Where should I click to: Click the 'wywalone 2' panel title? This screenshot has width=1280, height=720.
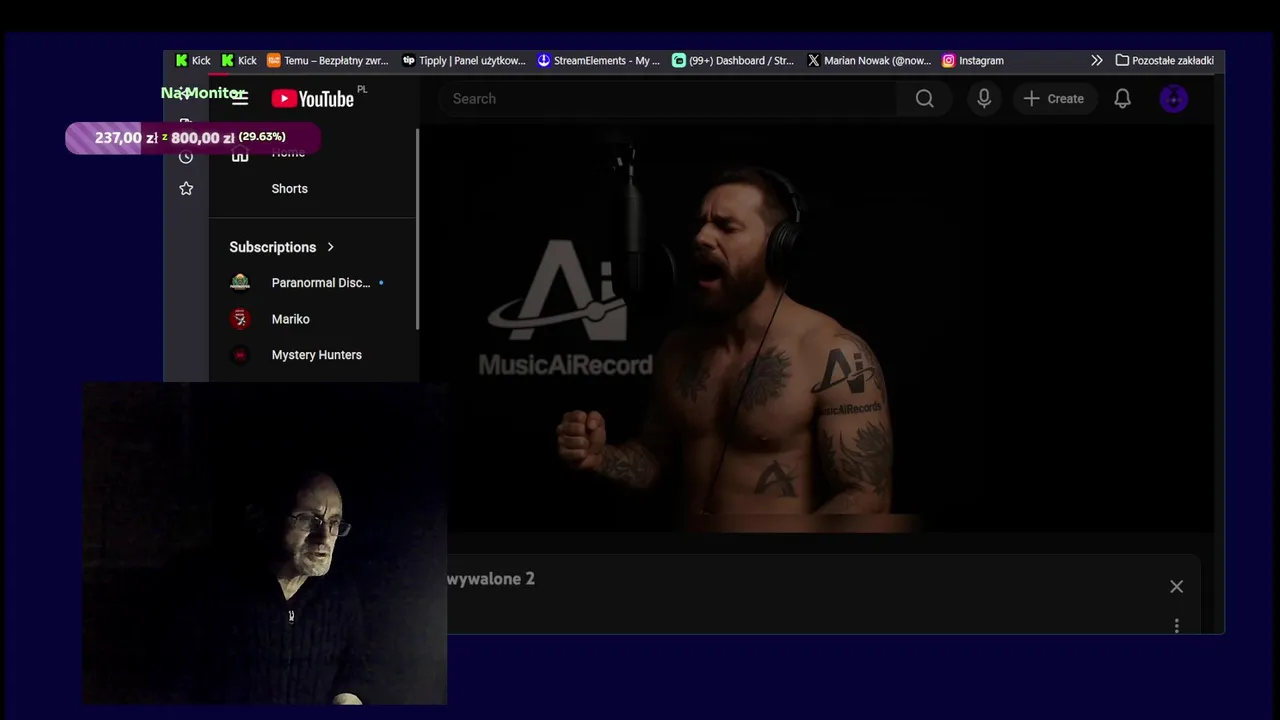point(491,579)
